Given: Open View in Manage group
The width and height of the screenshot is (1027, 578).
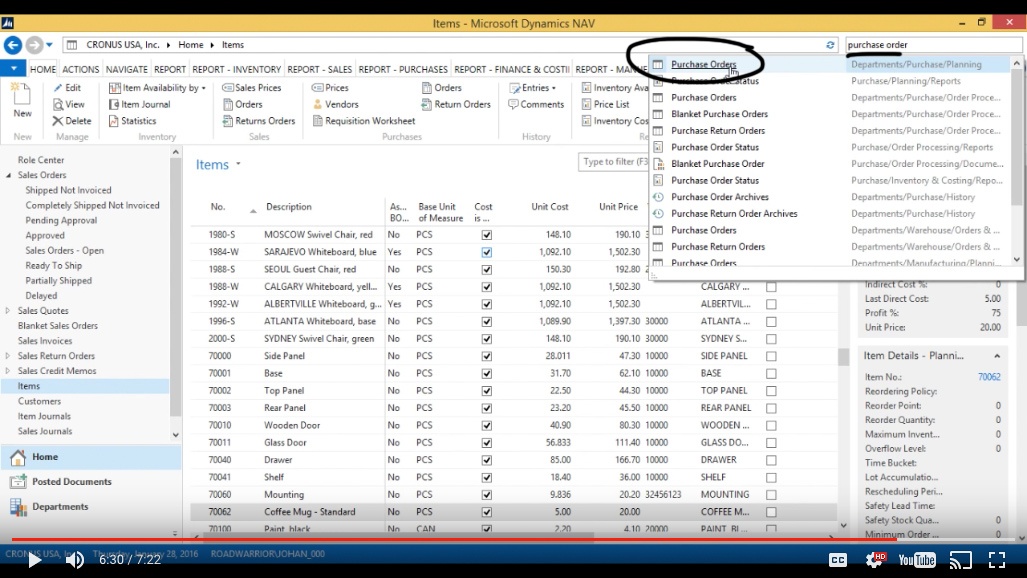Looking at the screenshot, I should [x=69, y=104].
